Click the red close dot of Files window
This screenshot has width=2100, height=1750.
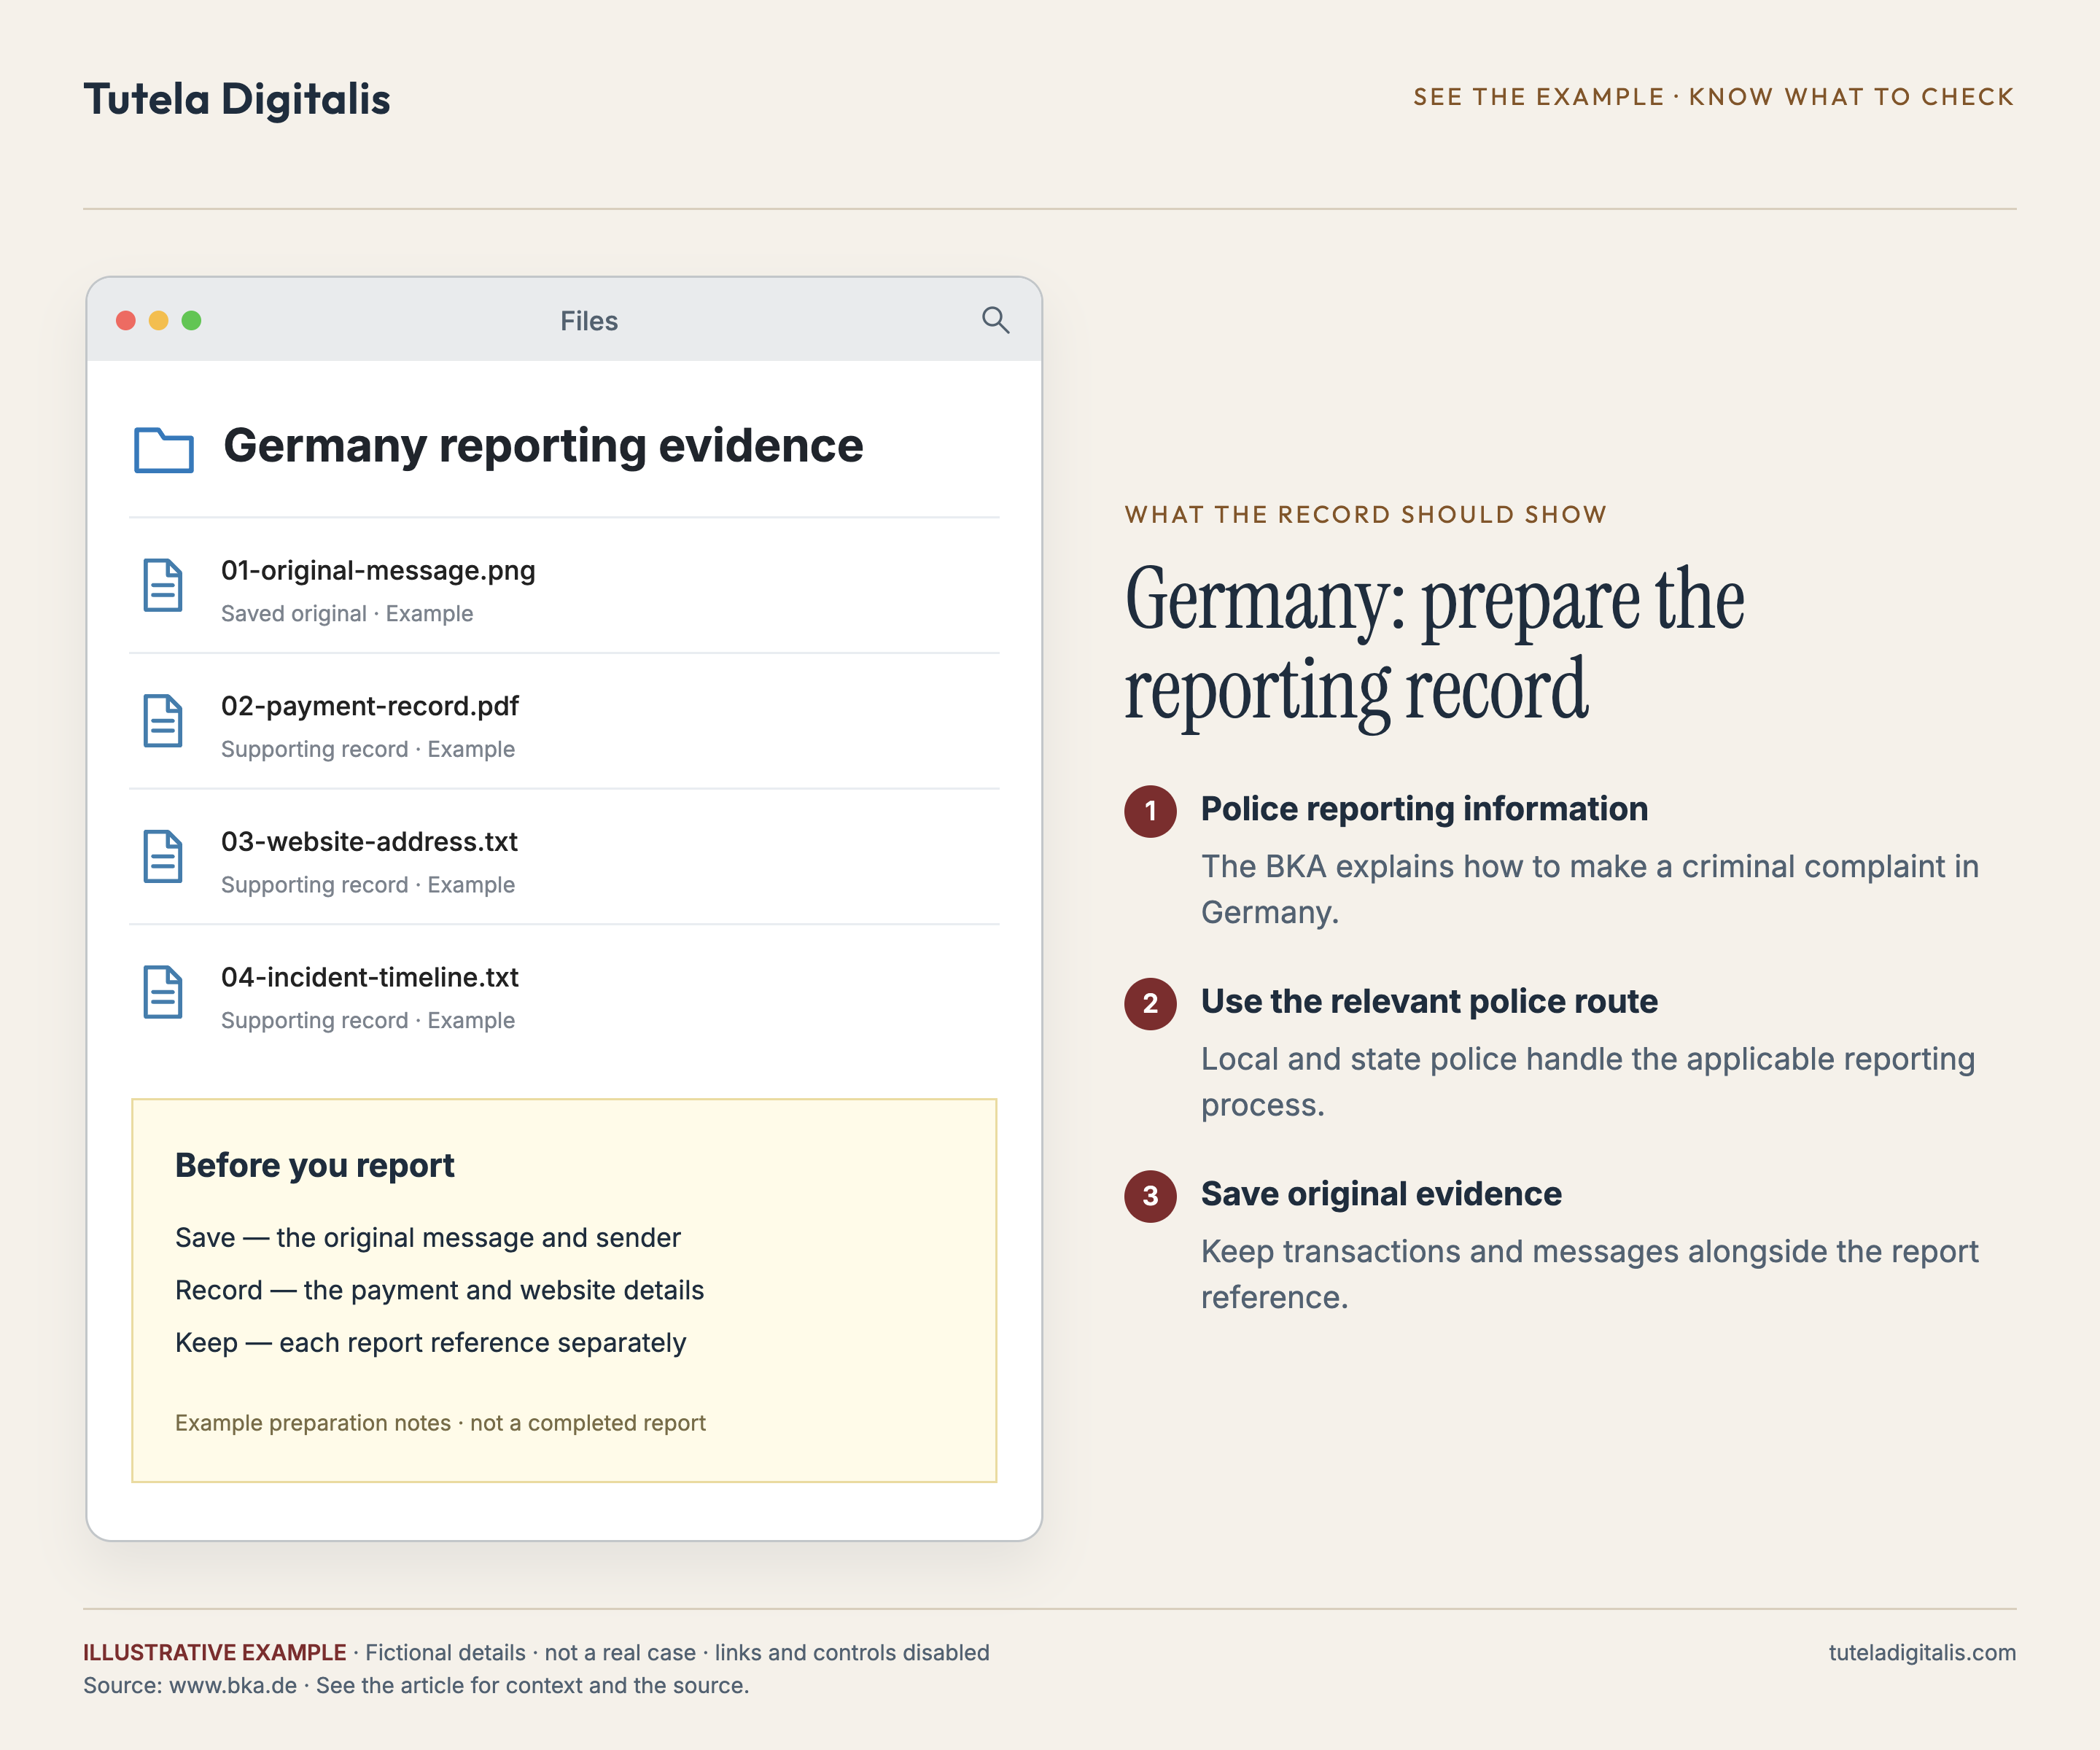pyautogui.click(x=126, y=320)
